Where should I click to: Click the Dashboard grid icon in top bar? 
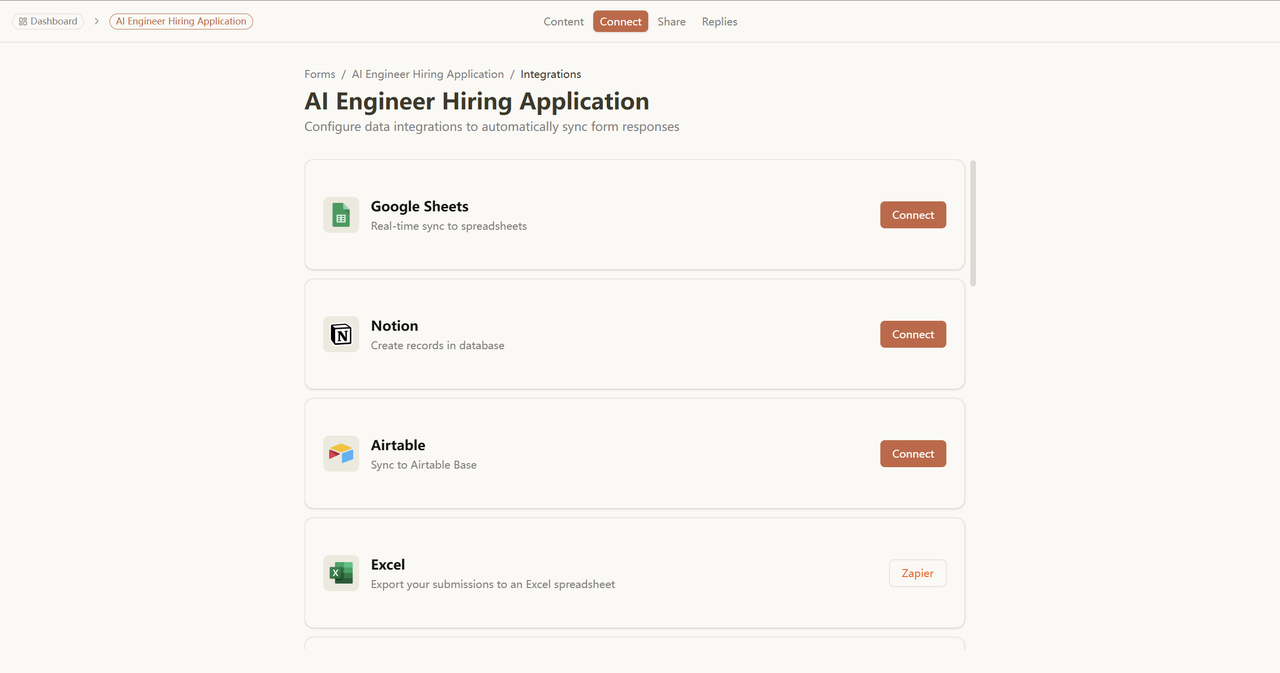23,21
